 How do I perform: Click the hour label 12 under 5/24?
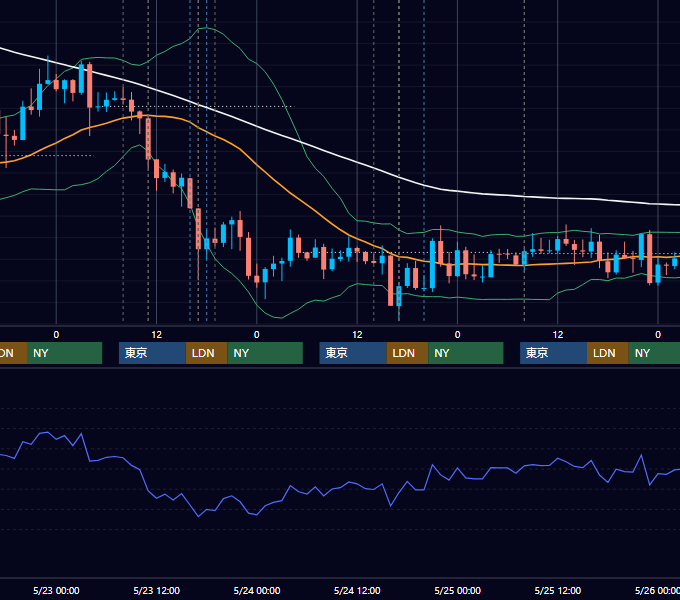click(357, 335)
